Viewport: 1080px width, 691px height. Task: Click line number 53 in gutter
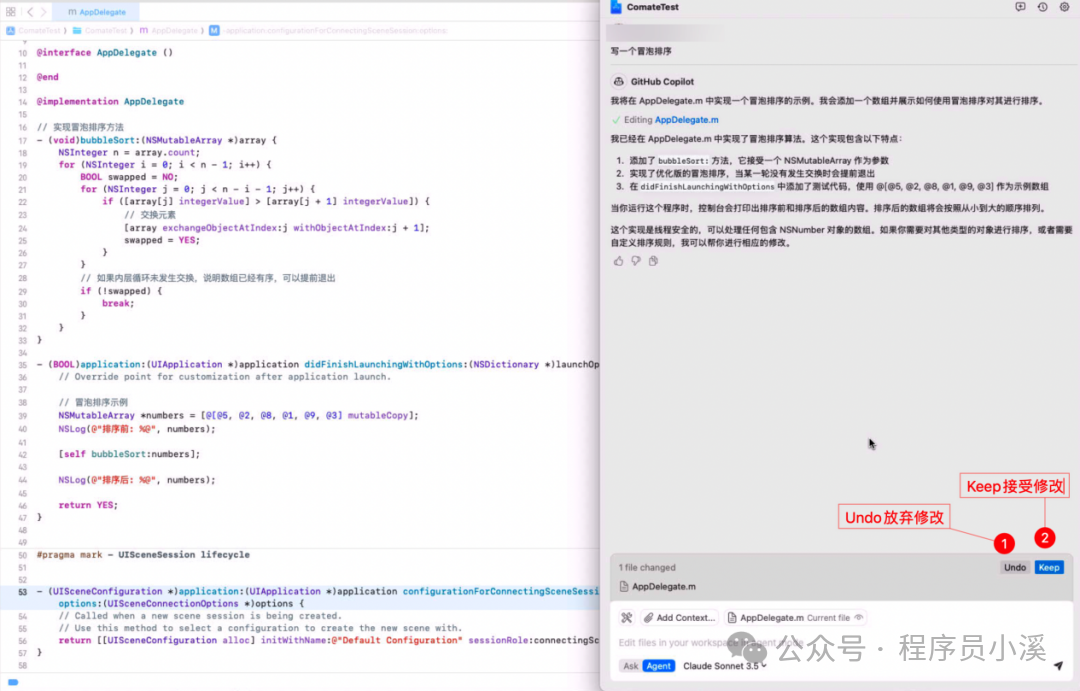tap(23, 592)
